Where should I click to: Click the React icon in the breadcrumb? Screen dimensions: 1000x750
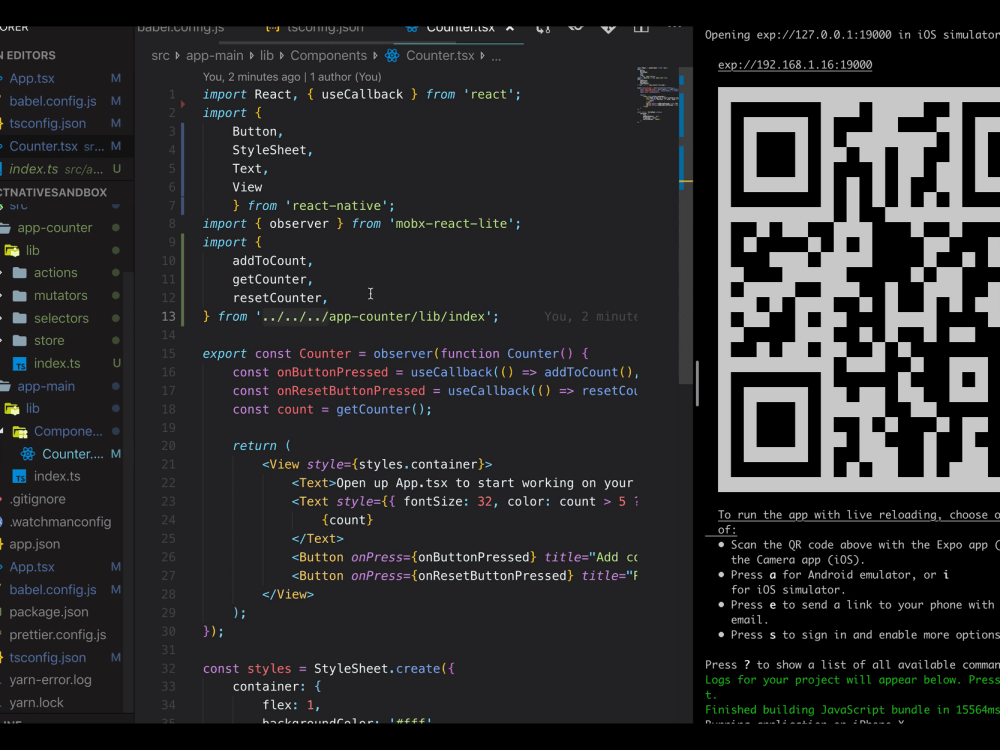click(x=392, y=55)
